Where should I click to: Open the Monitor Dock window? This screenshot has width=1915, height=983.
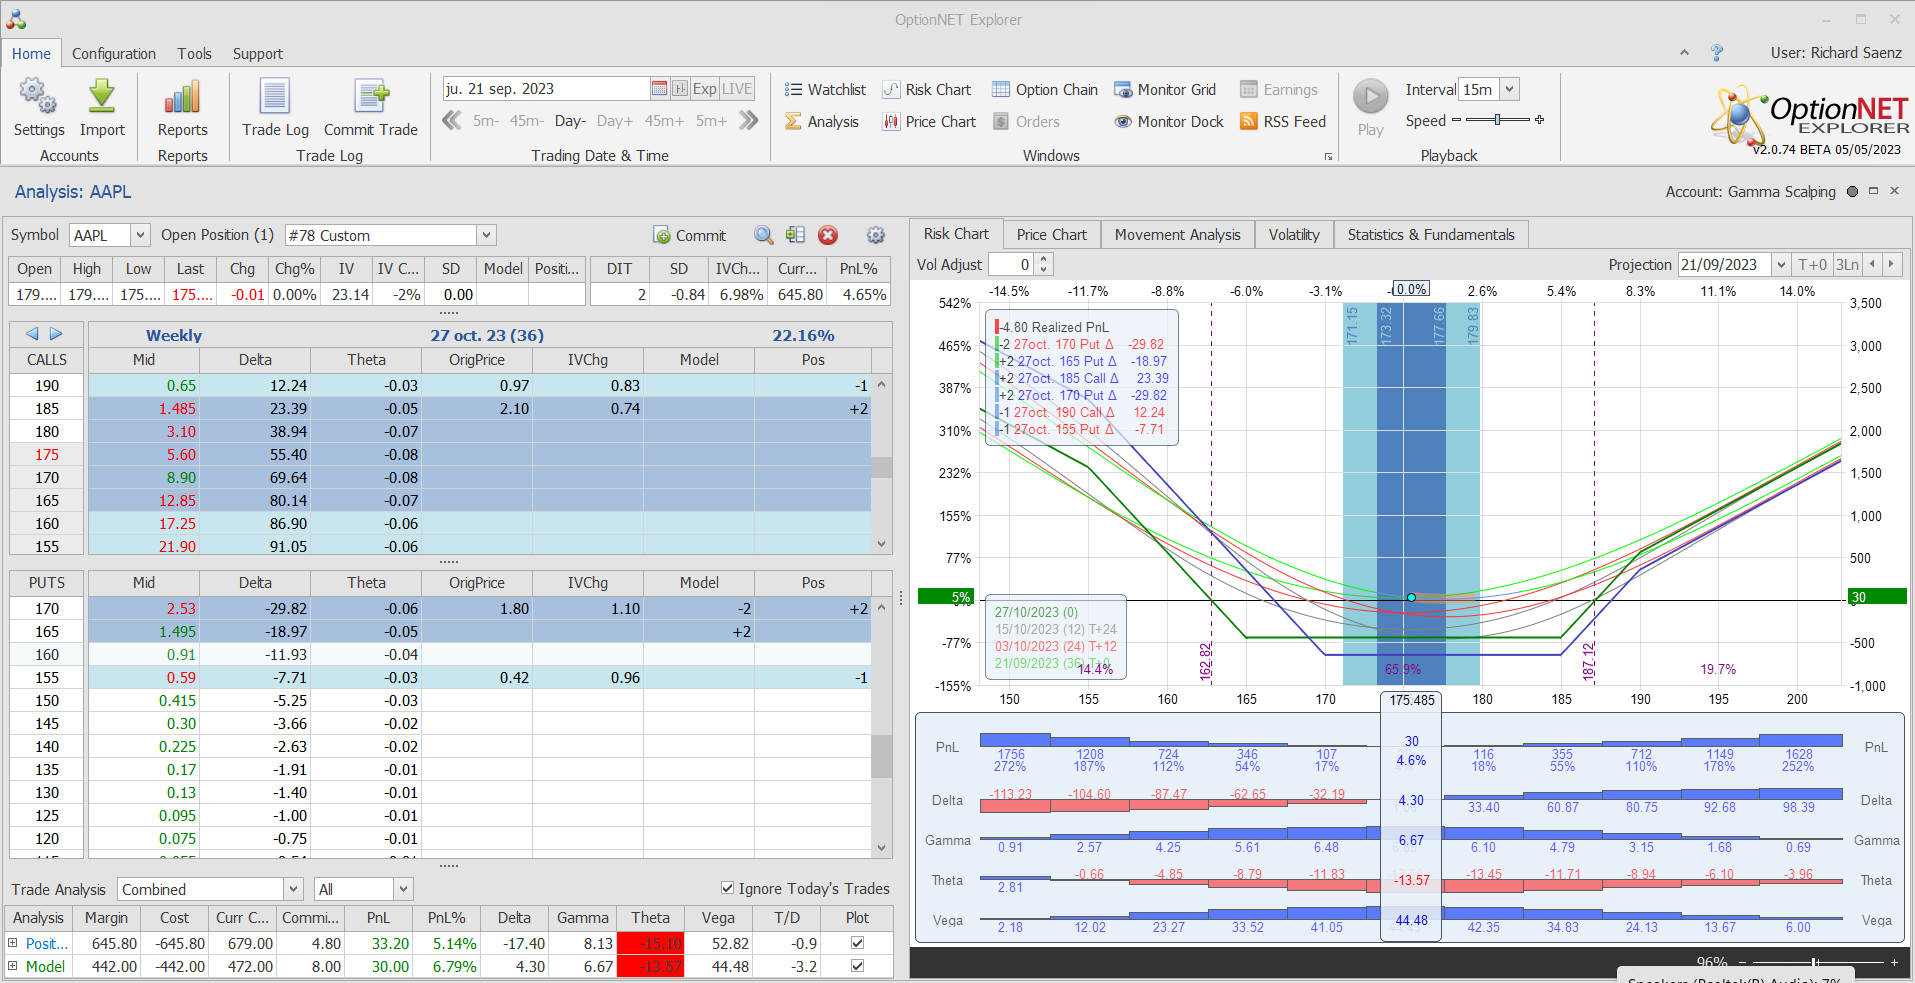(1169, 121)
